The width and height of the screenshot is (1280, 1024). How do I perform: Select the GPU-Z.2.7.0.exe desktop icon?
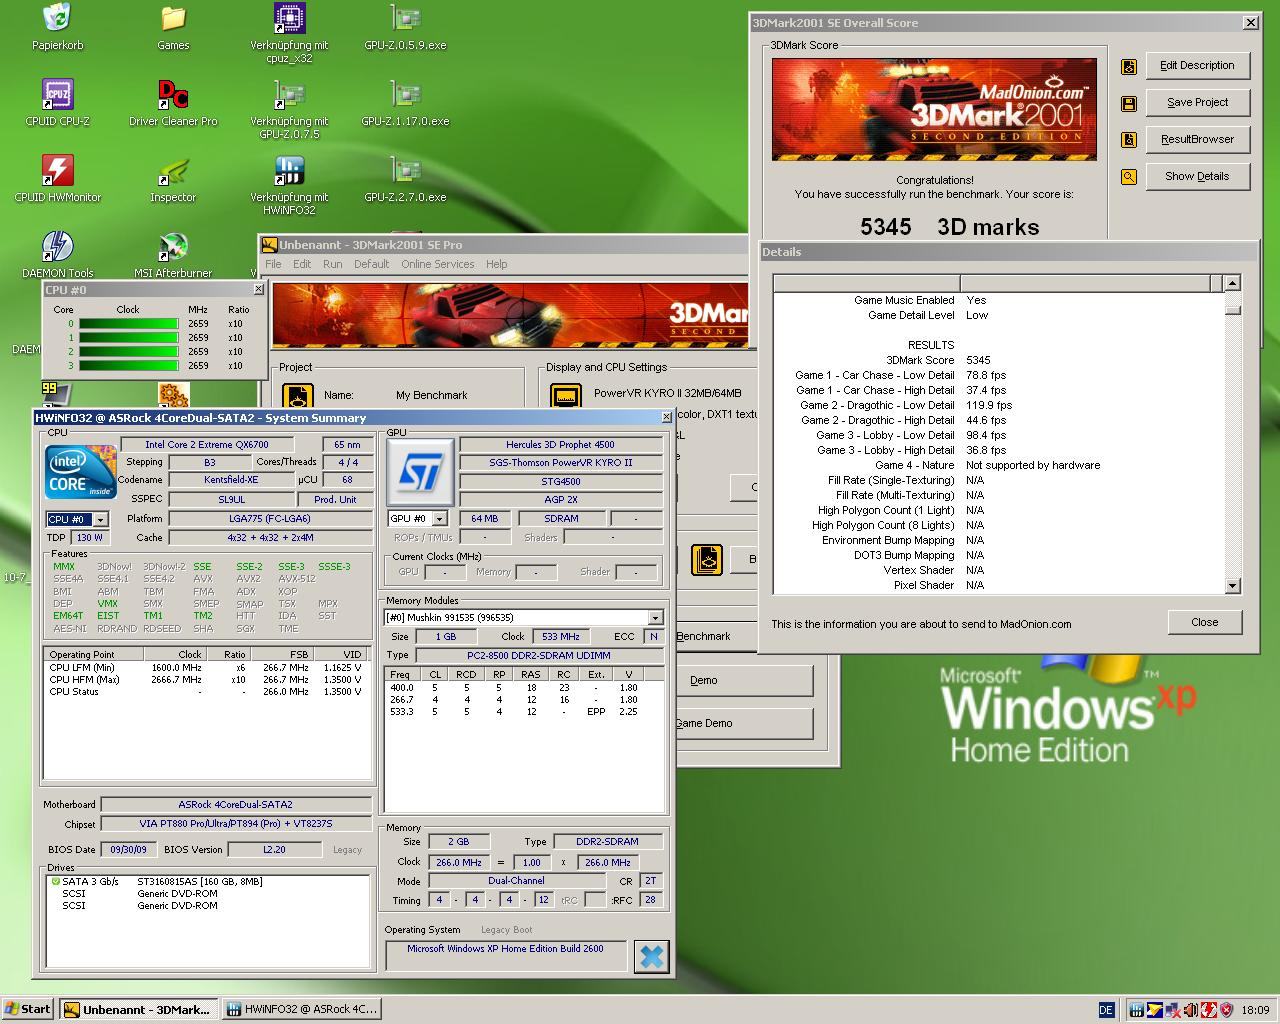click(405, 179)
